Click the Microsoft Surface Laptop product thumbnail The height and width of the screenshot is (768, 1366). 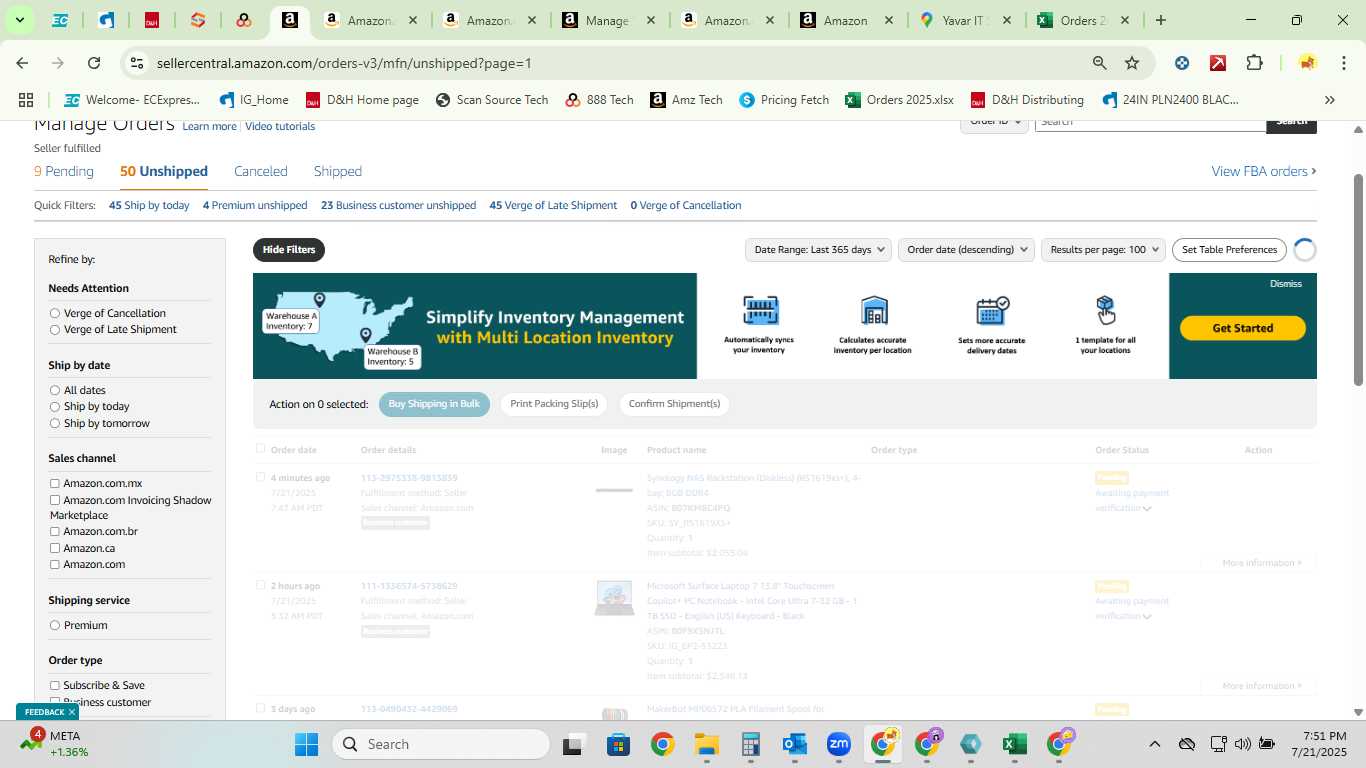coord(614,598)
